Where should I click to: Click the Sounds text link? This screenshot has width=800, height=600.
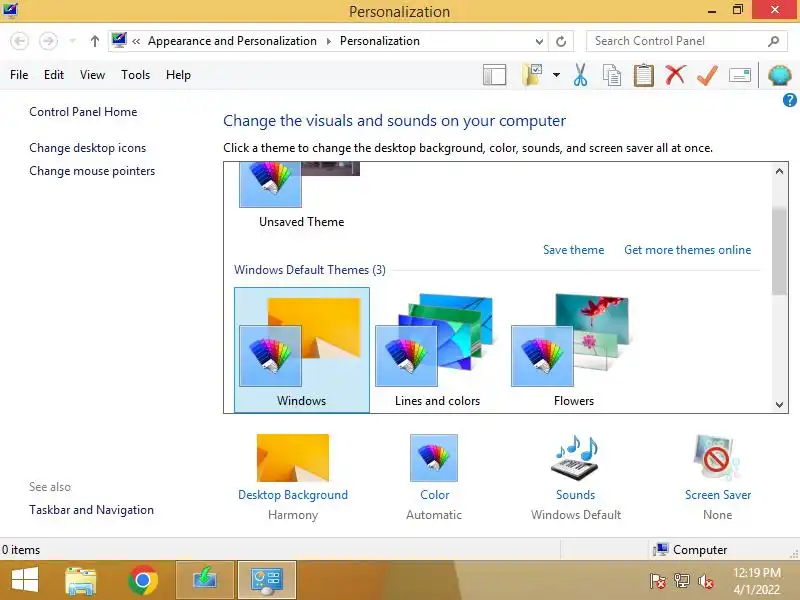point(576,495)
